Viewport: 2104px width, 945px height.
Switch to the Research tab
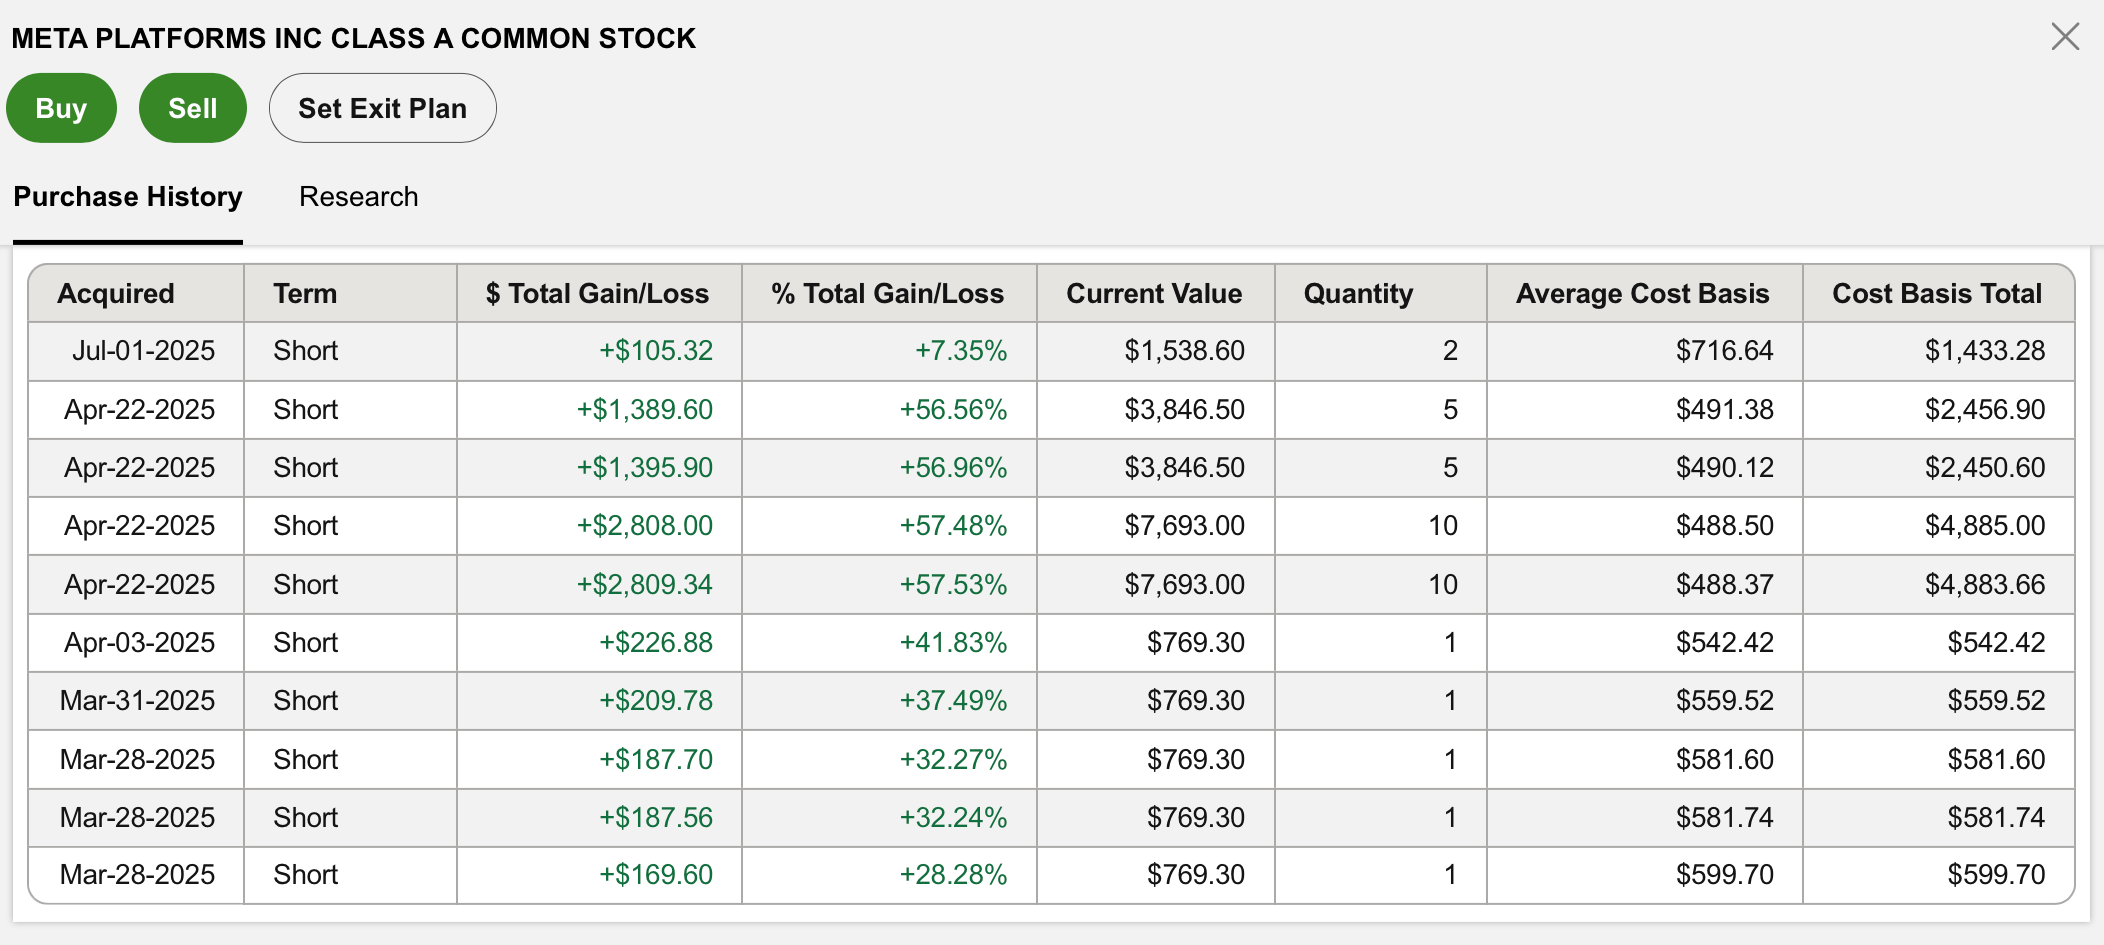coord(358,197)
